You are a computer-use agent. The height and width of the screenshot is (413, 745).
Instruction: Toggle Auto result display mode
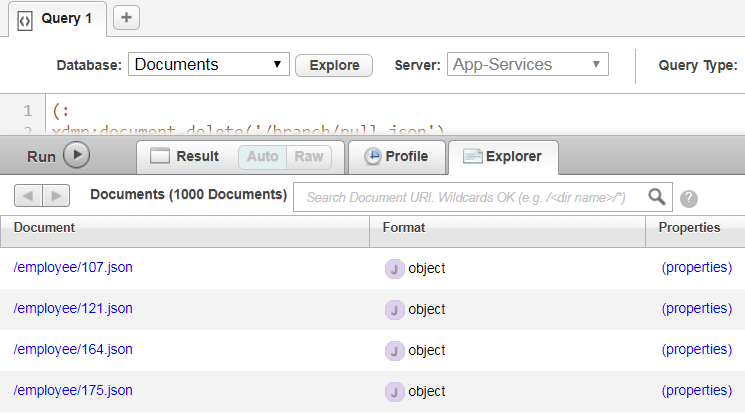coord(262,157)
